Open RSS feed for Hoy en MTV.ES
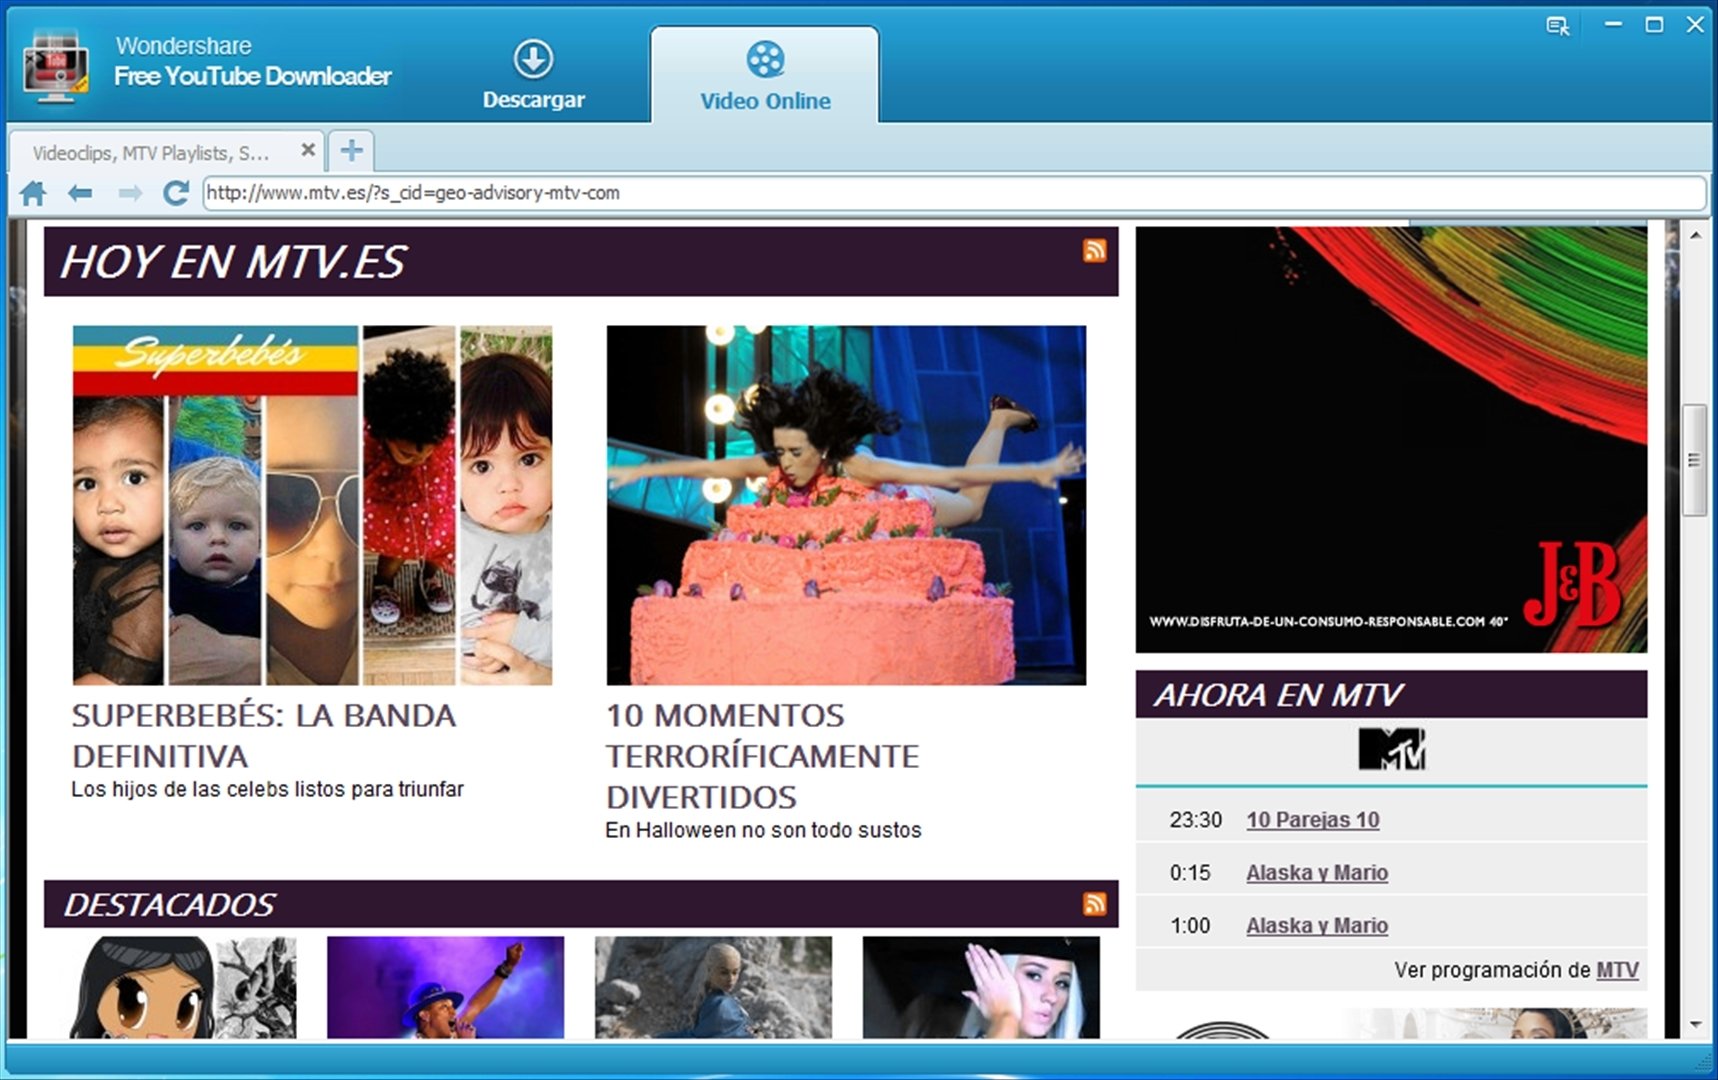Screen dimensions: 1718x1080 click(x=1094, y=250)
